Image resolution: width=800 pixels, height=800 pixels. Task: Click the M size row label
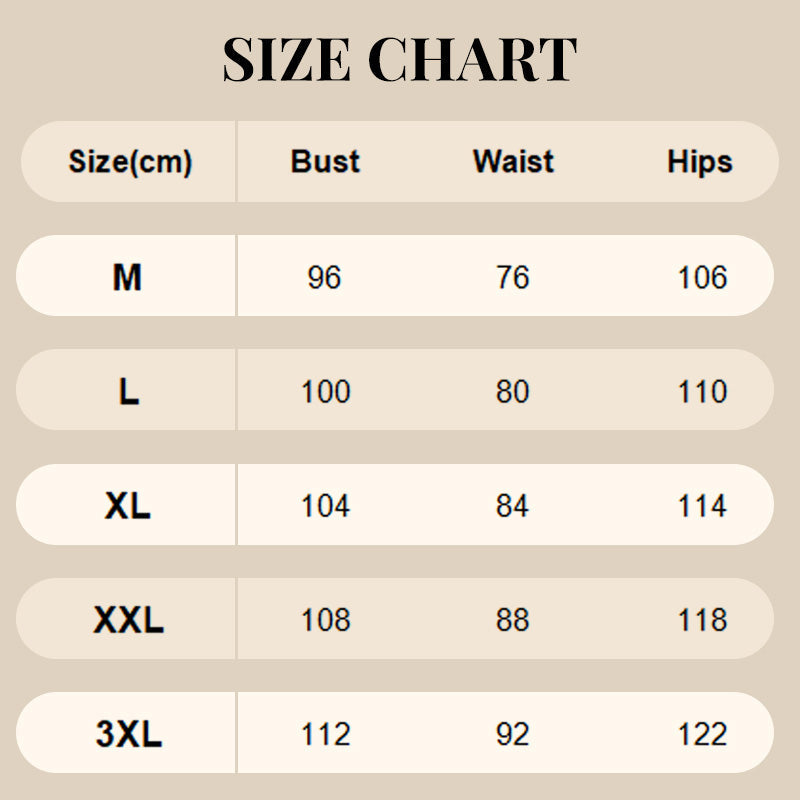[x=127, y=277]
